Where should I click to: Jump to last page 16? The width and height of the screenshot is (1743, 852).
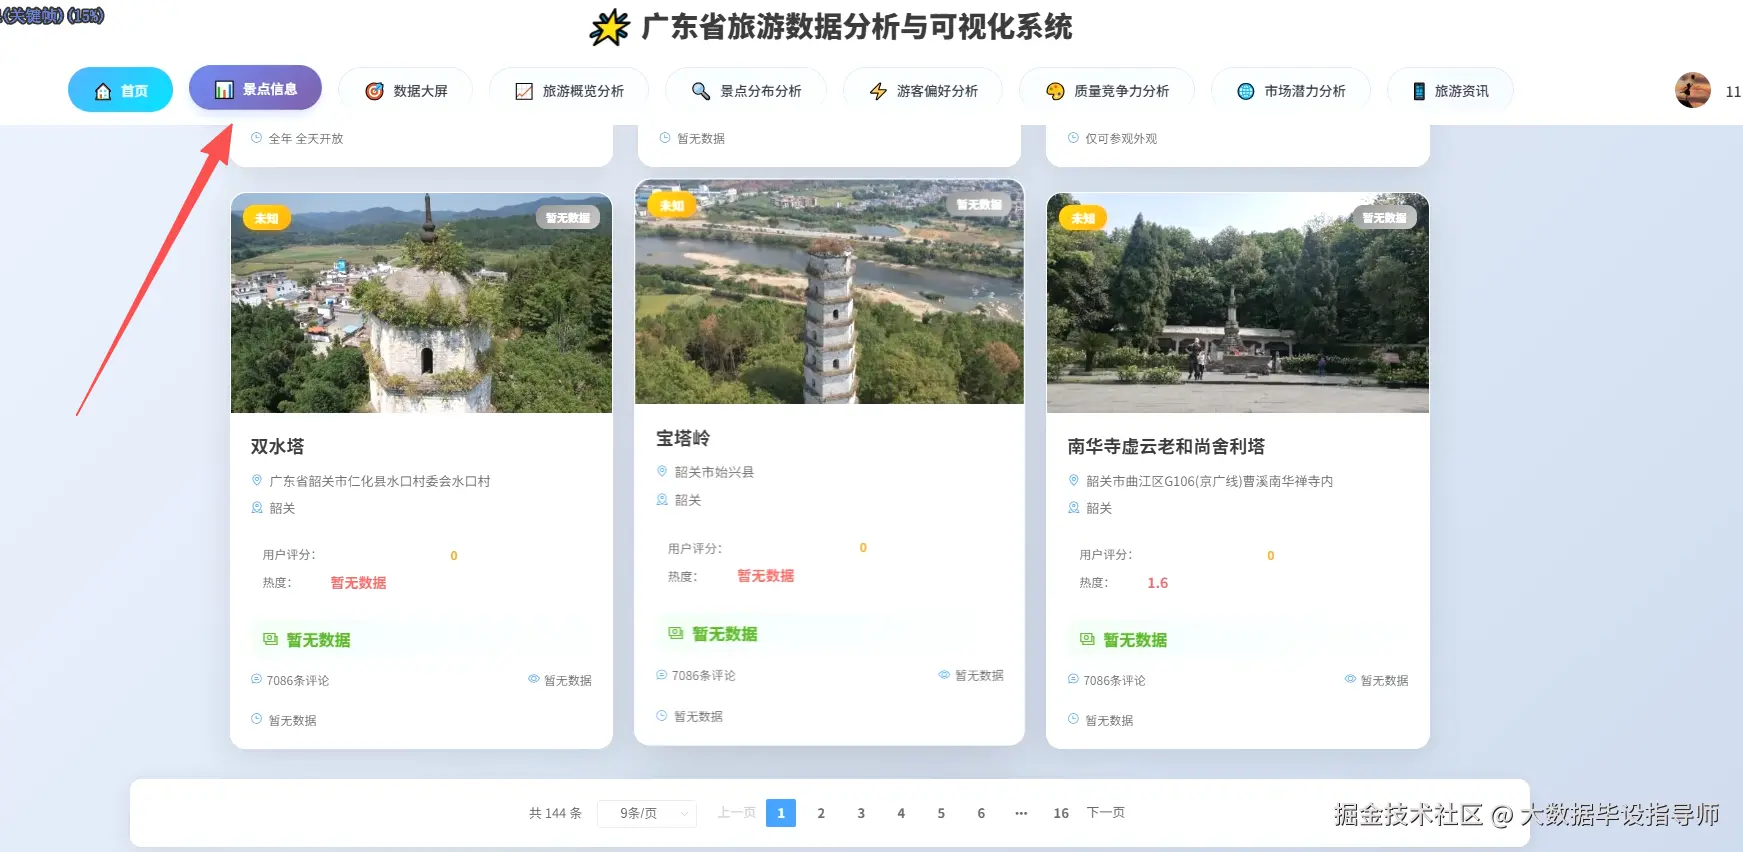tap(1061, 813)
